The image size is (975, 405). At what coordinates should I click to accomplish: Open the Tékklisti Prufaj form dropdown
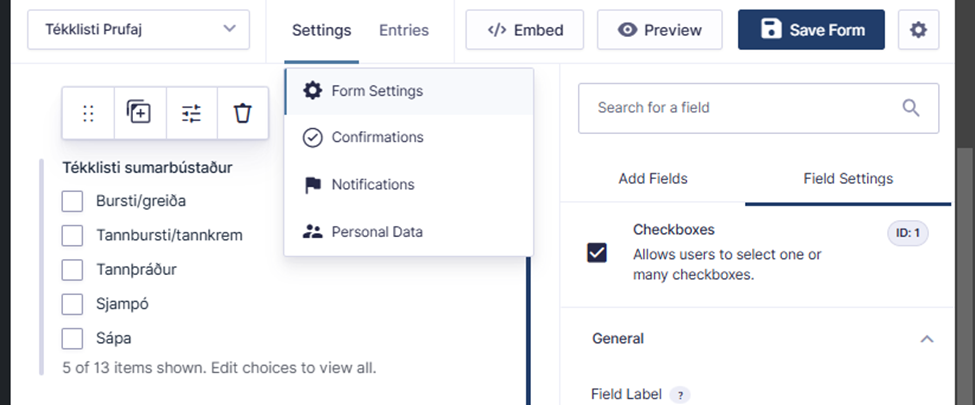[x=139, y=29]
